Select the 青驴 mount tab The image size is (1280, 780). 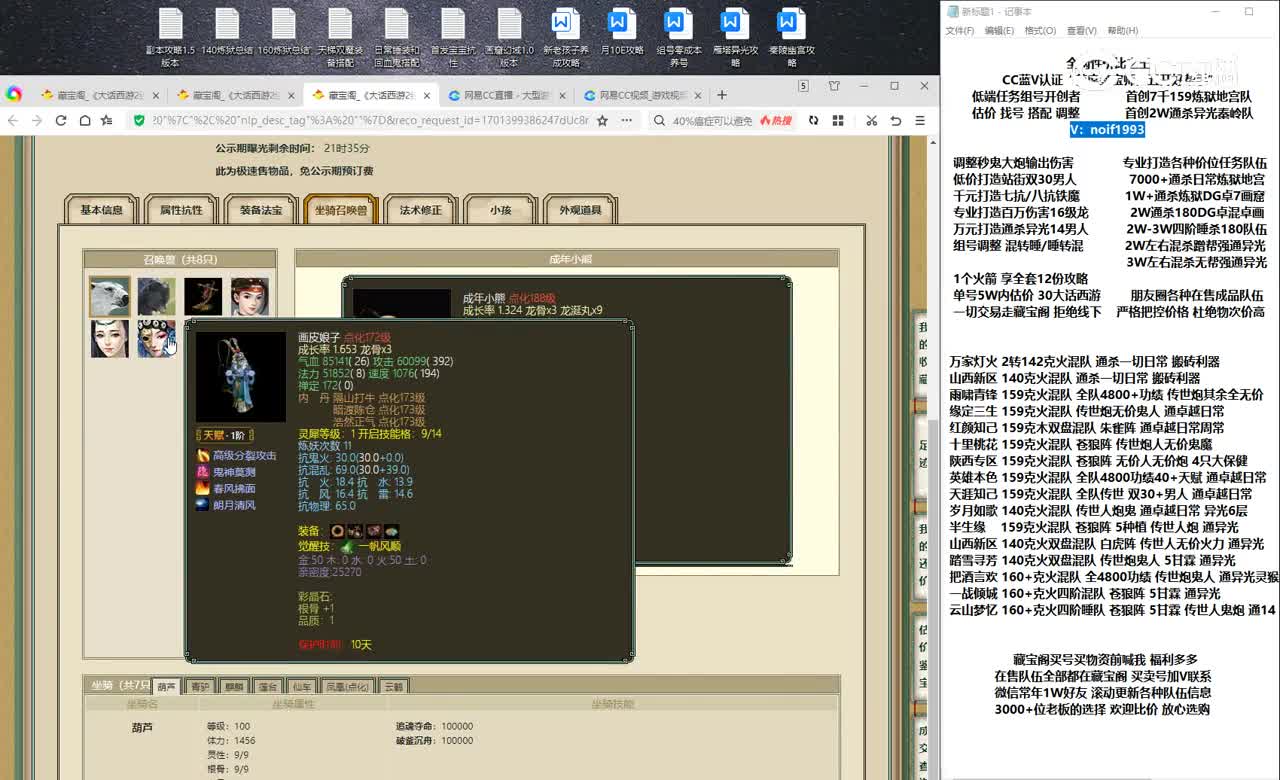pos(200,686)
